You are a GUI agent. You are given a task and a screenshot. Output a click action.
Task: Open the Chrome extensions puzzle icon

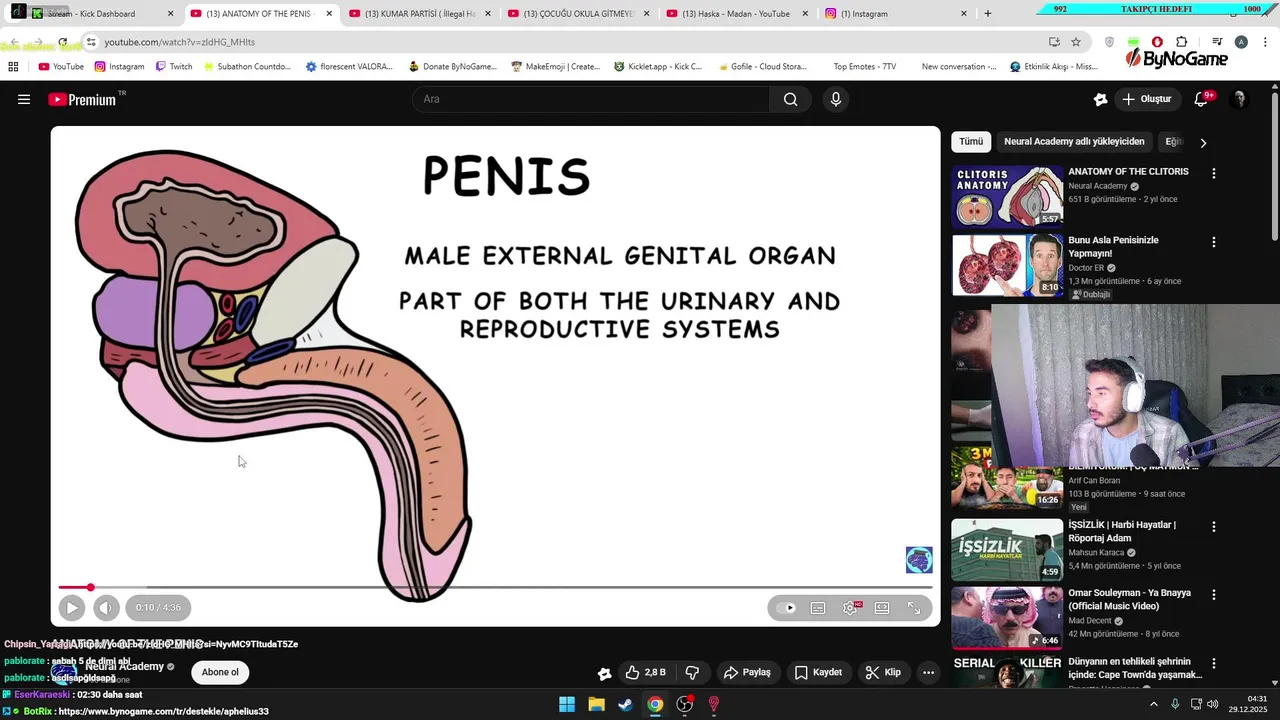1182,42
